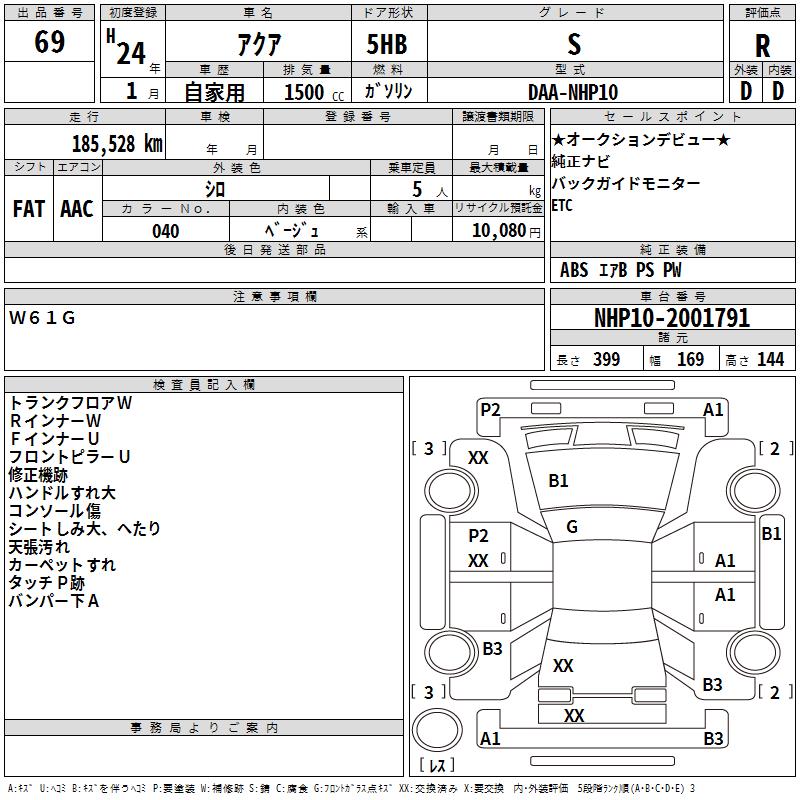Select the seating capacity 5 人
This screenshot has height=800, width=800.
[429, 190]
